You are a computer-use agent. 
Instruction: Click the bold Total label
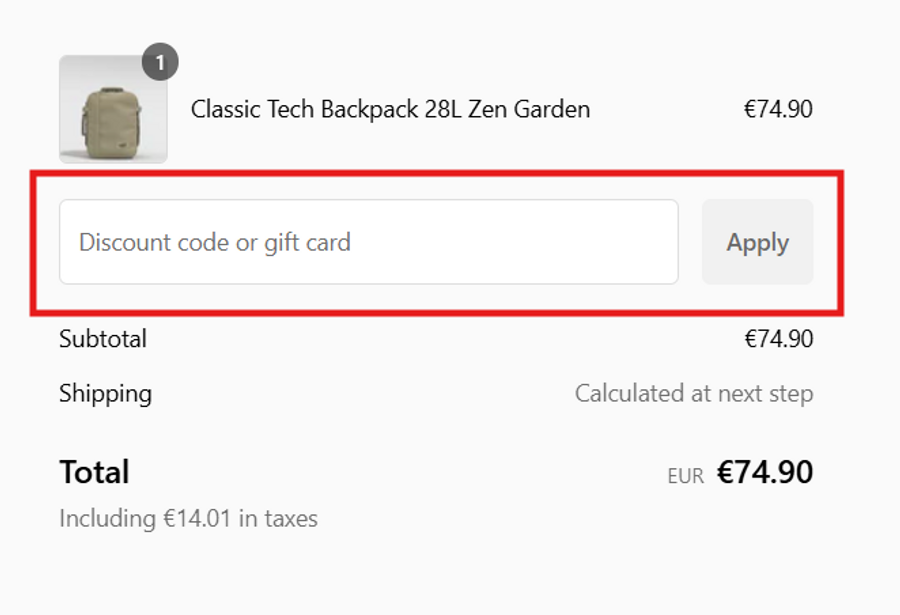coord(94,472)
